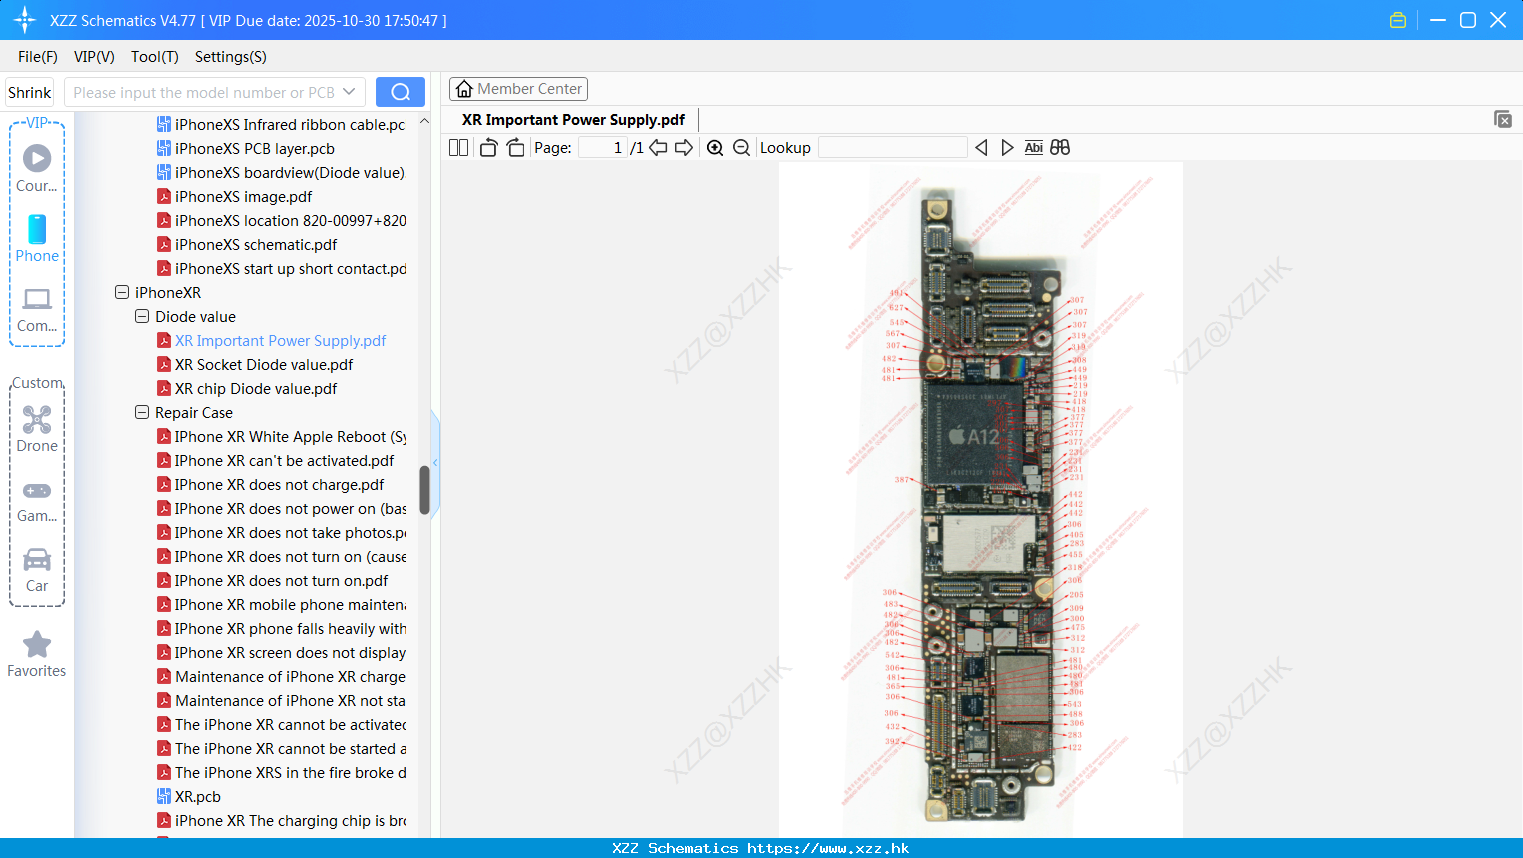Open IPhone XR can't be activated.pdf
This screenshot has height=858, width=1523.
point(284,461)
